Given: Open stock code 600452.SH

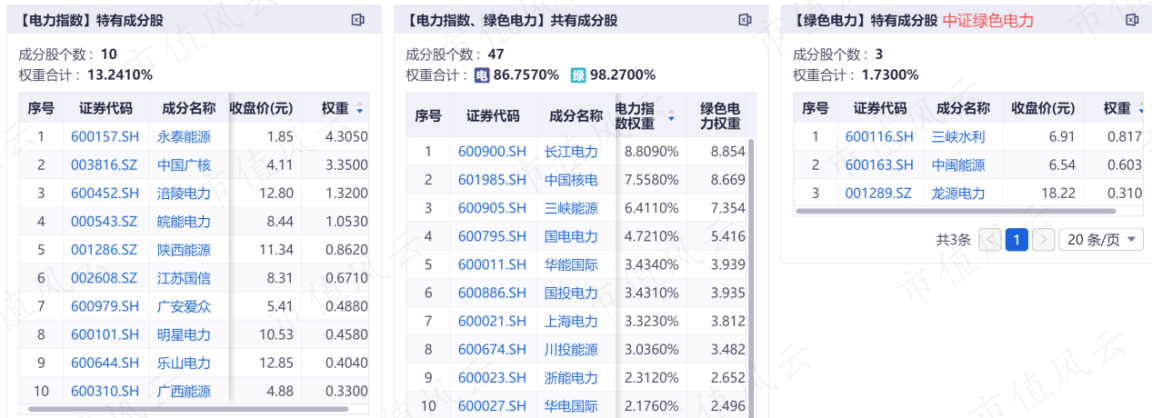Looking at the screenshot, I should click(105, 193).
